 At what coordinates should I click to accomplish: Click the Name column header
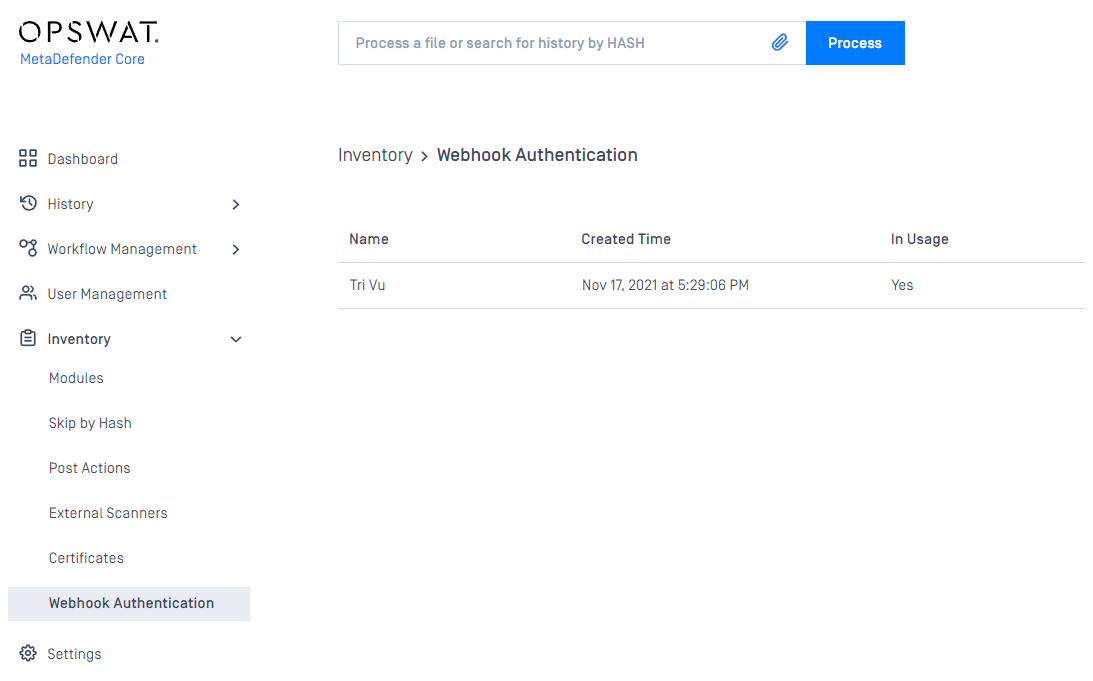[369, 239]
